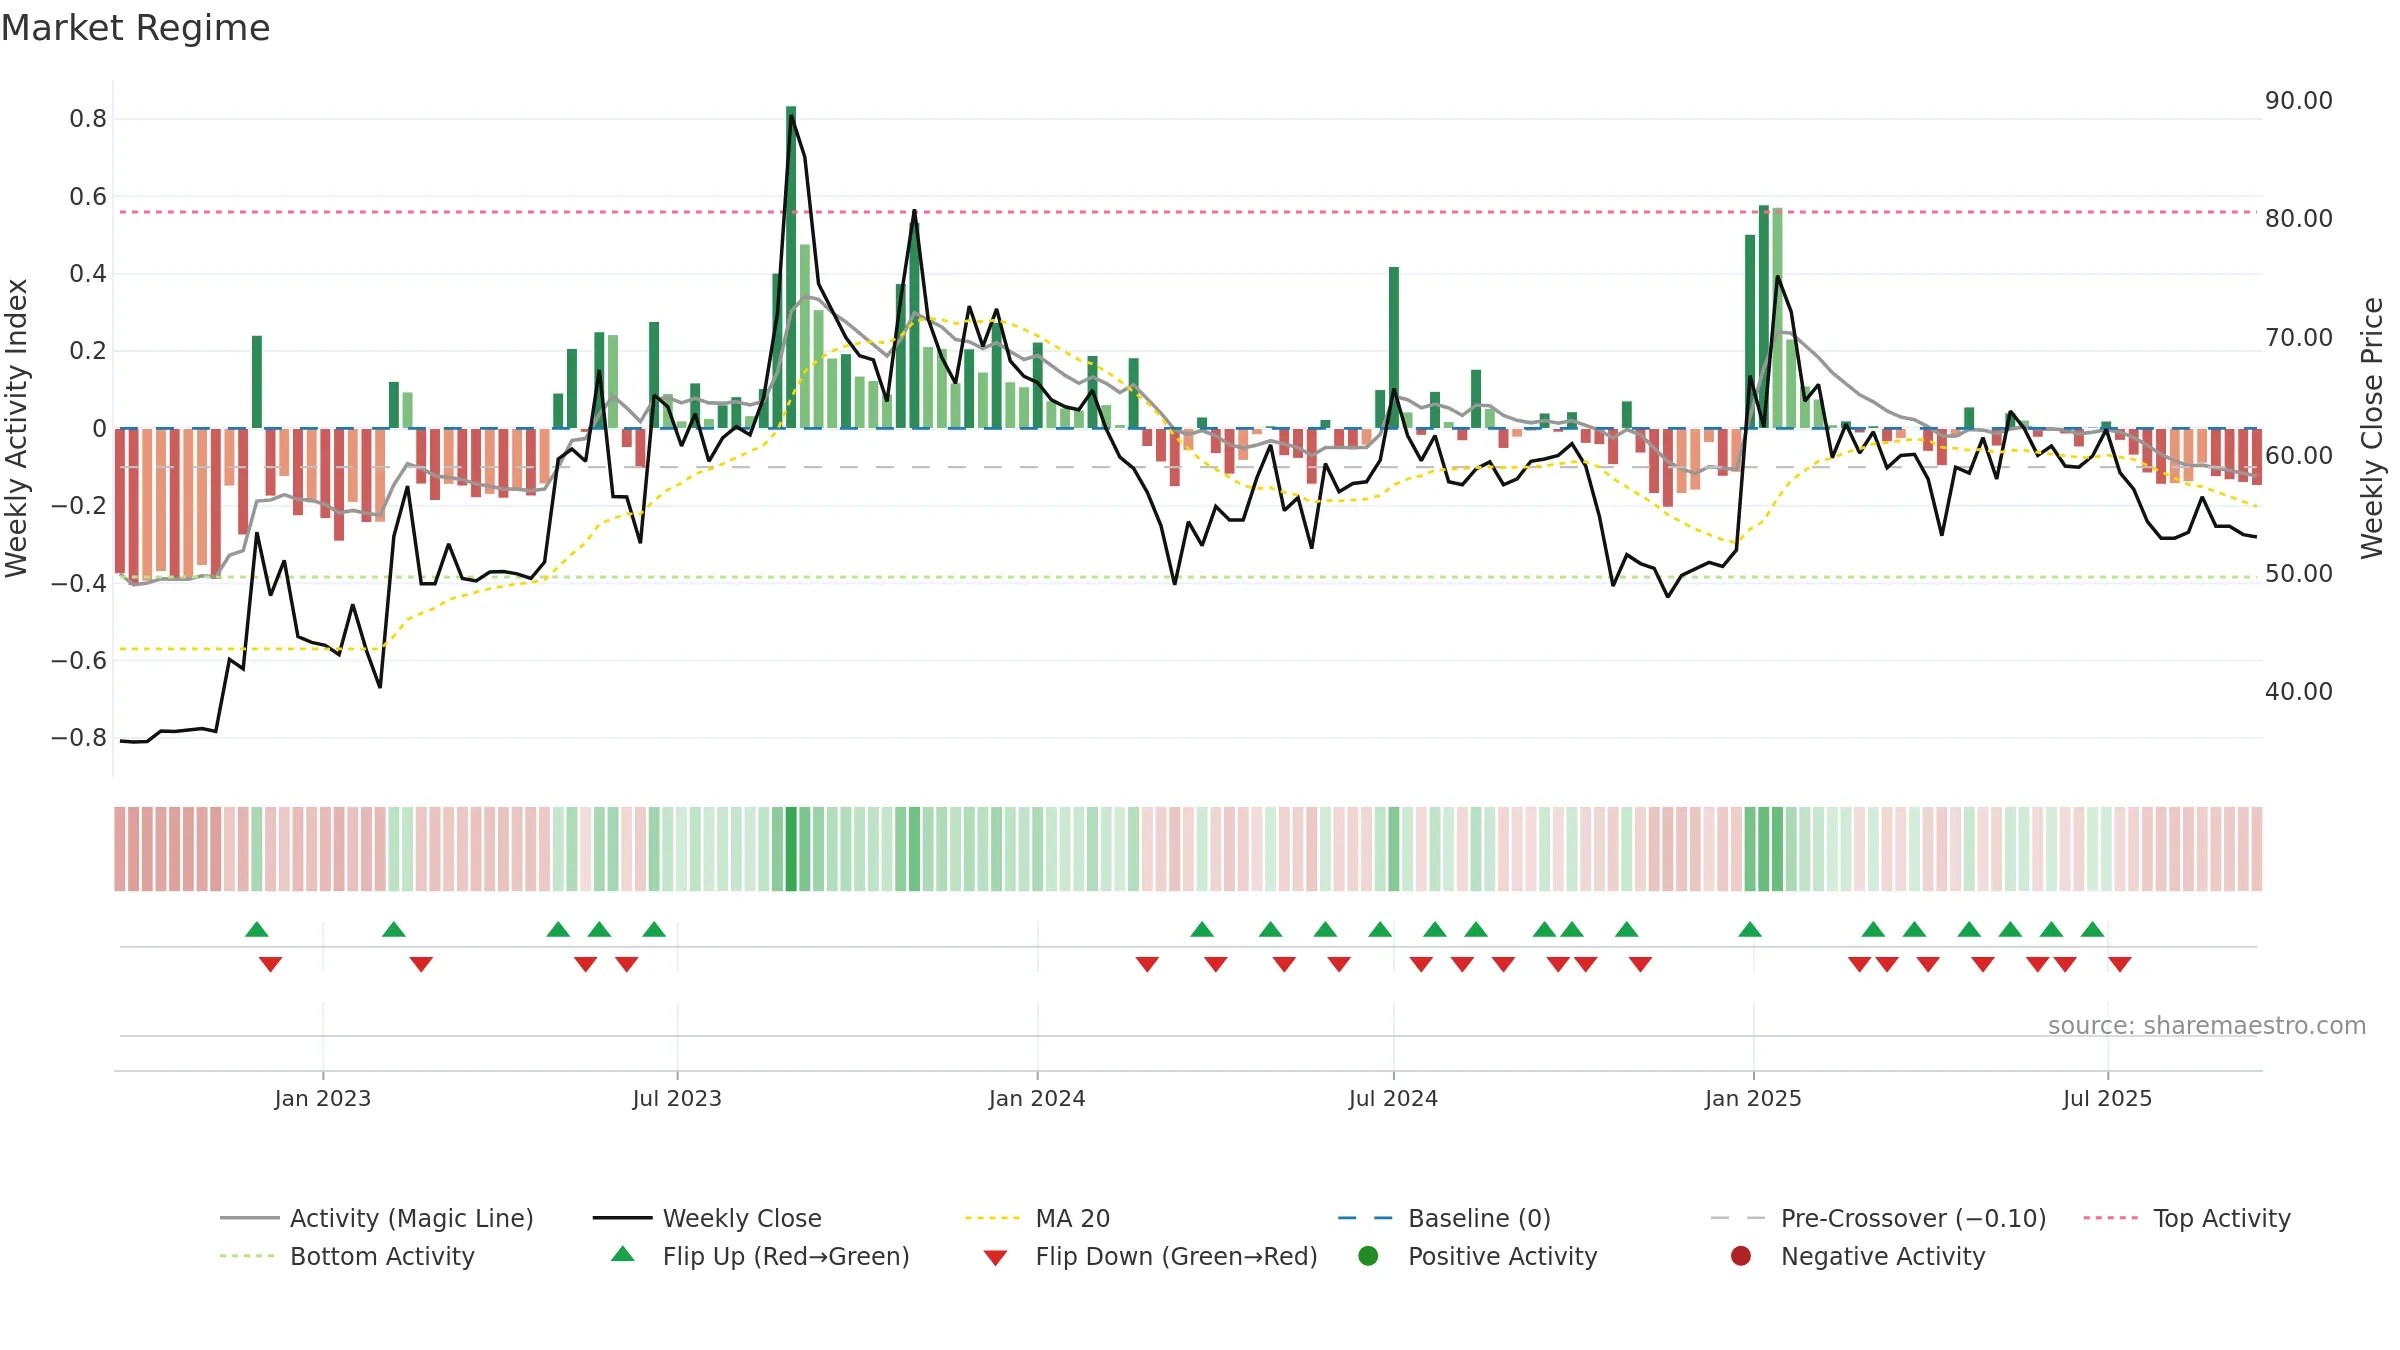
Task: Click the Flip Up marker just before Jan 2025
Action: tap(1750, 929)
